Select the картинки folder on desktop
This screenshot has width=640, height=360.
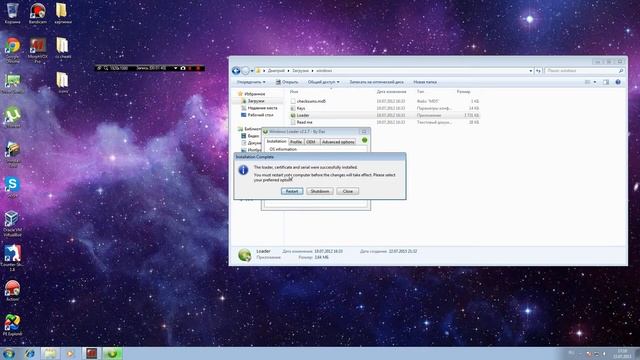coord(63,13)
